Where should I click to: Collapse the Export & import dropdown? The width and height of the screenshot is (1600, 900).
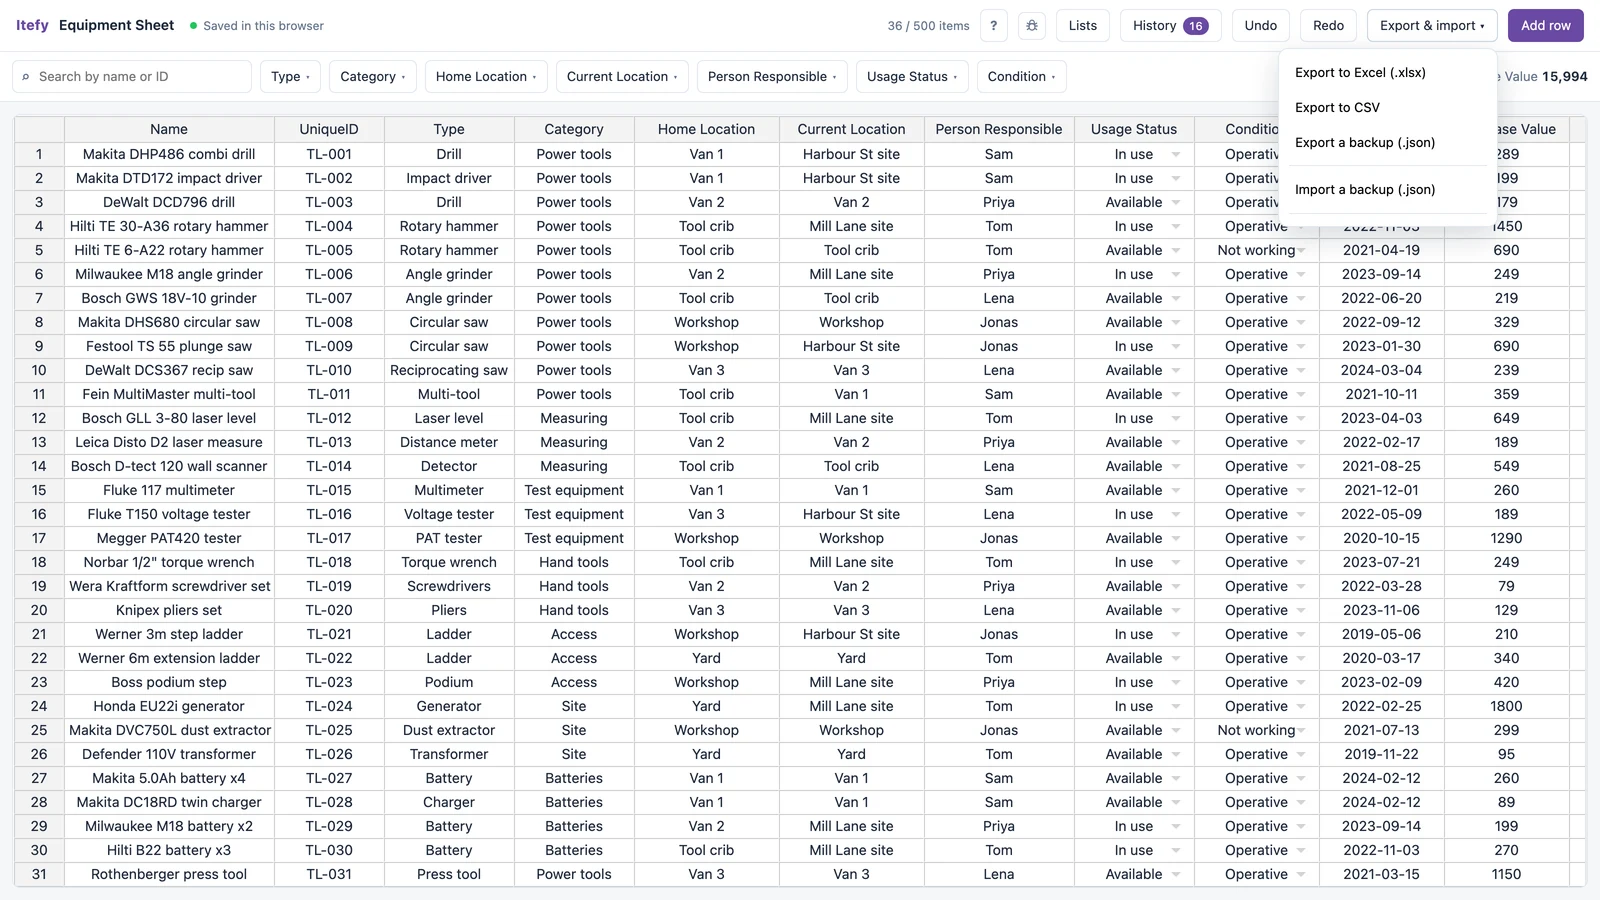(1432, 26)
